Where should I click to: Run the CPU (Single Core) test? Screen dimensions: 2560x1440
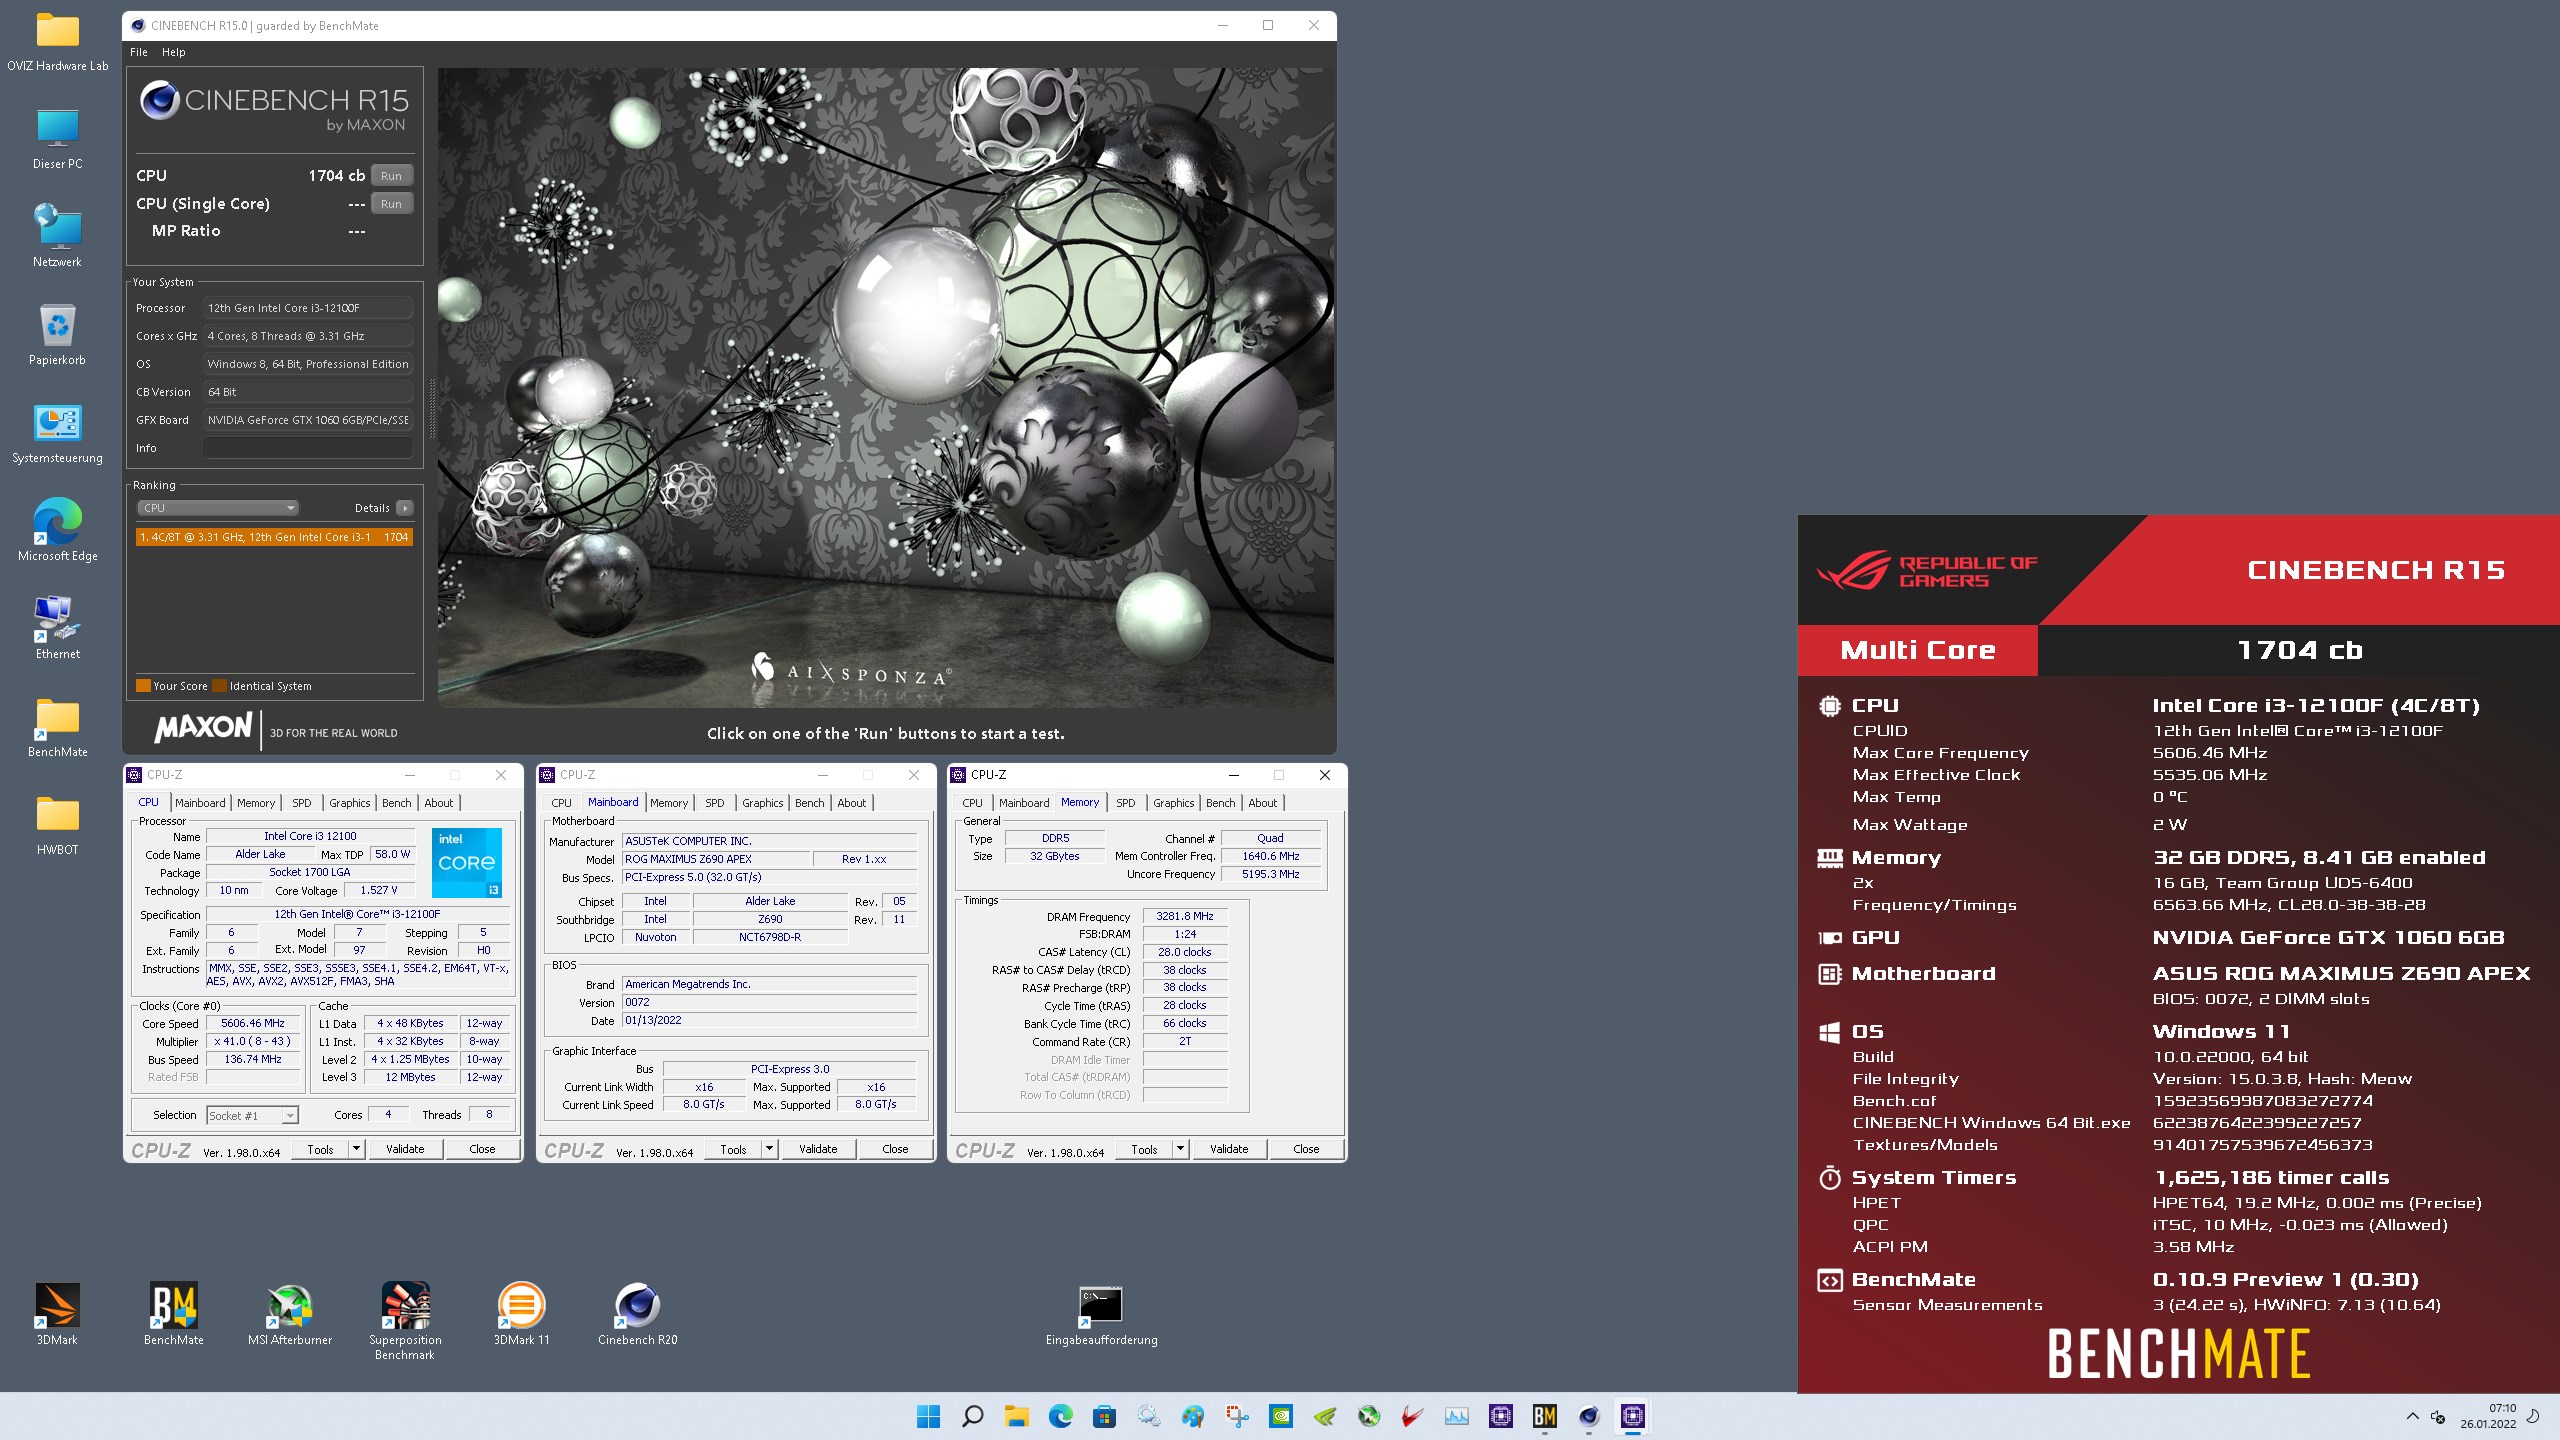click(391, 203)
